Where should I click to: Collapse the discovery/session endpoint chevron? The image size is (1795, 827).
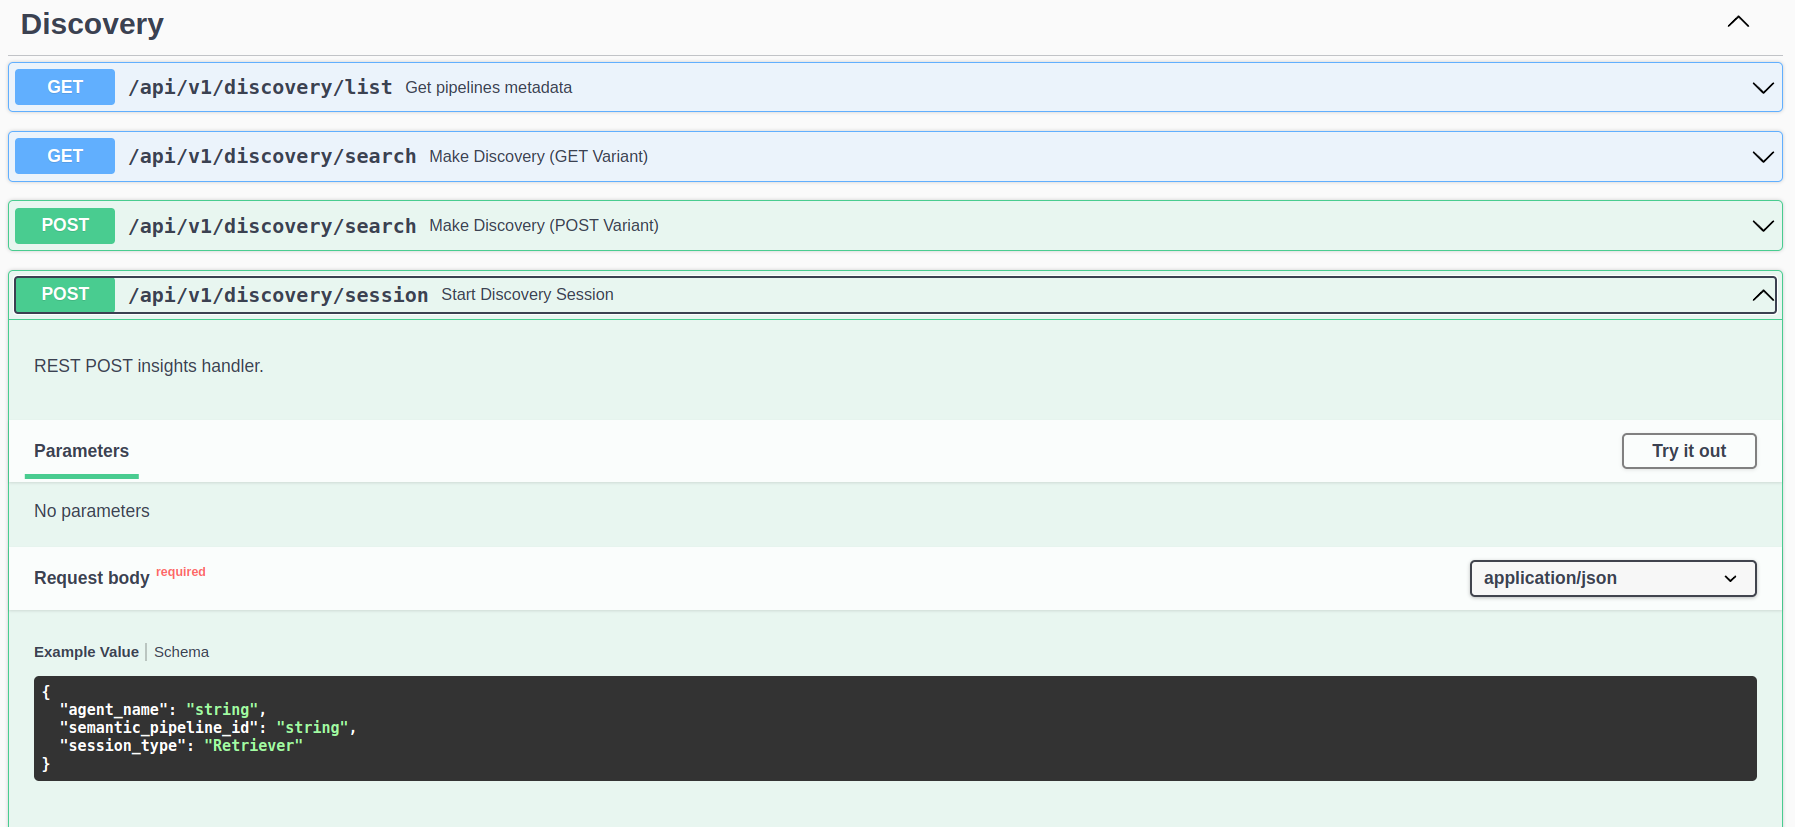[1763, 295]
